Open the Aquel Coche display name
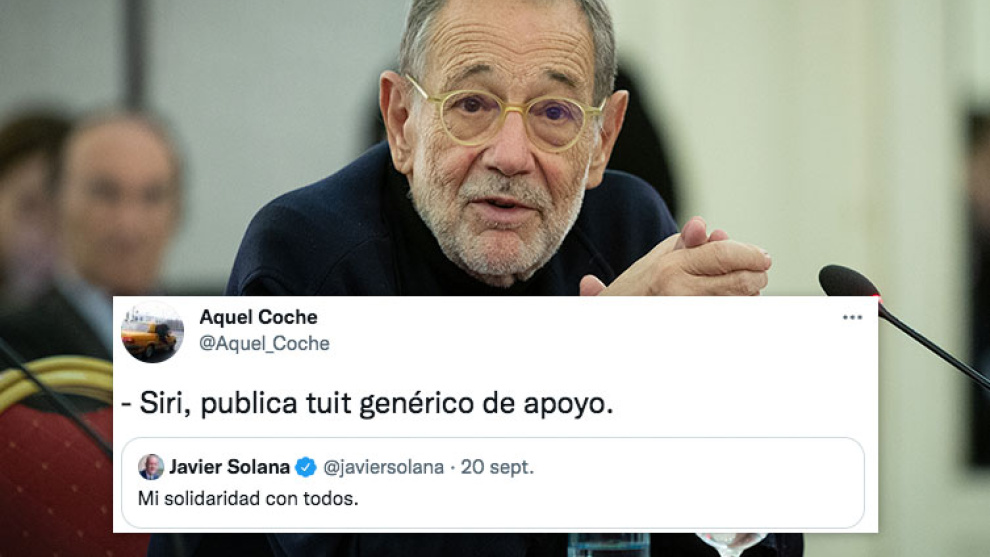Image resolution: width=990 pixels, height=557 pixels. pos(258,317)
